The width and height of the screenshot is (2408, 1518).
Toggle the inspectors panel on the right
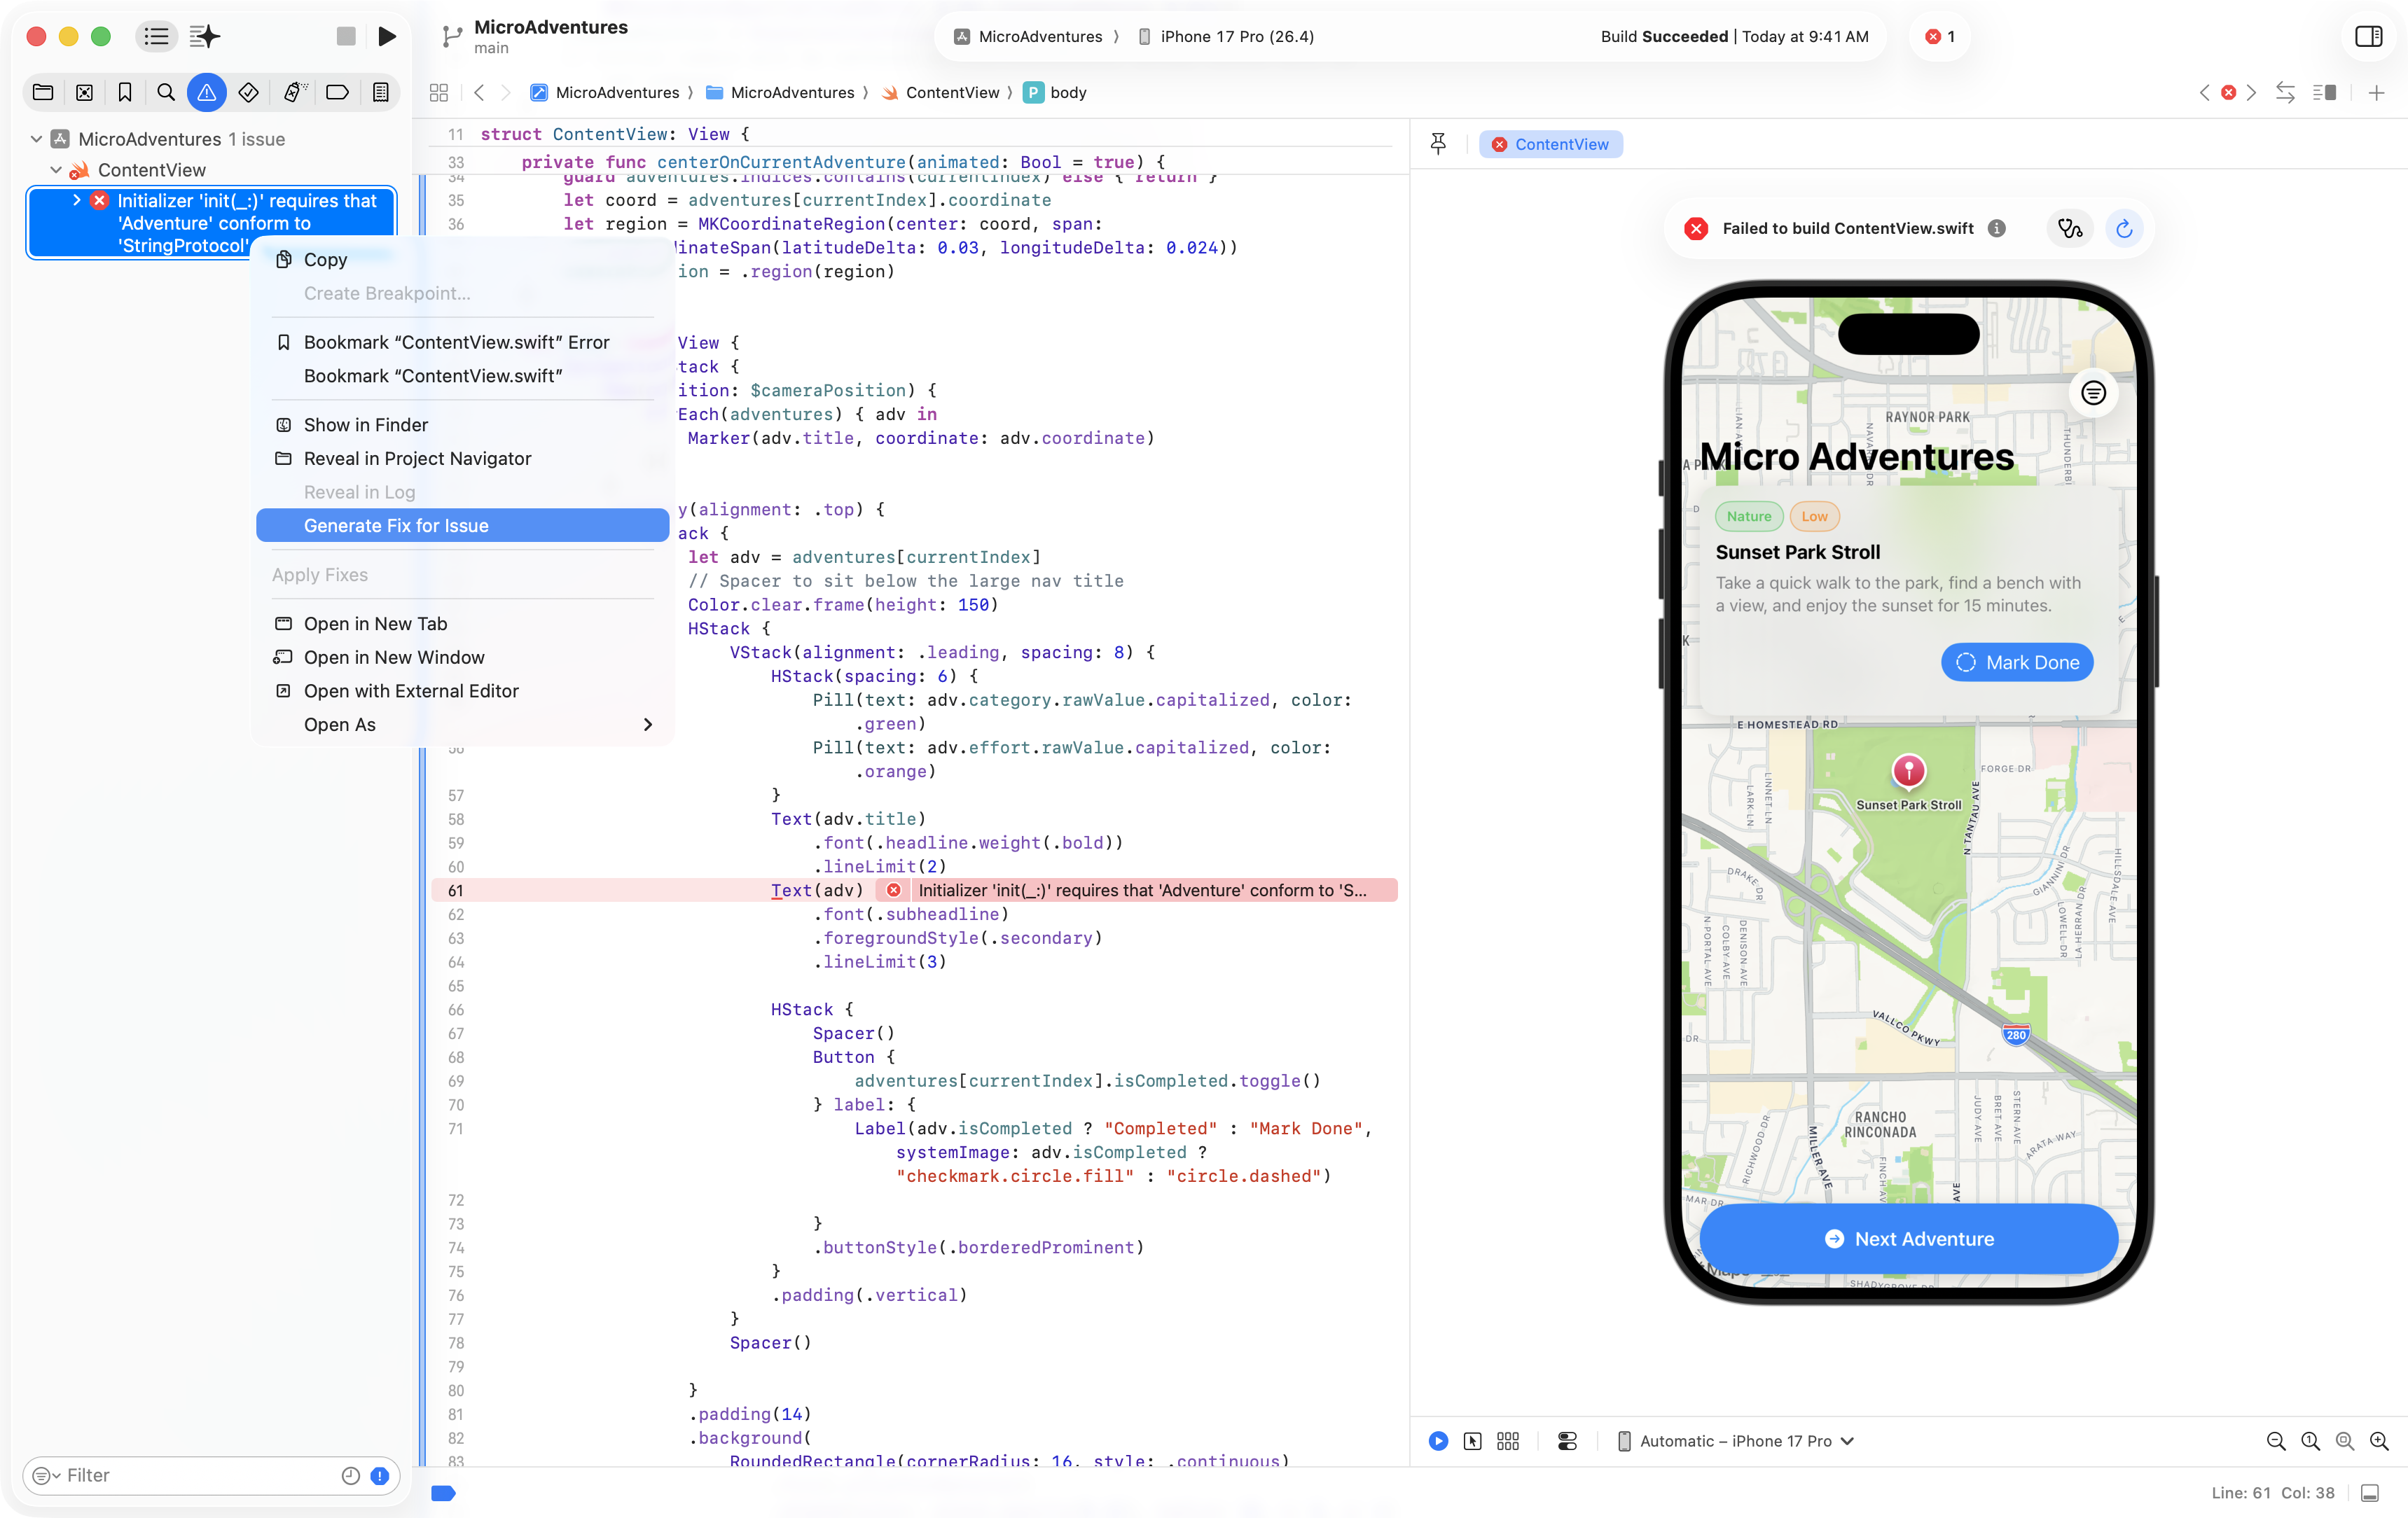[2368, 37]
